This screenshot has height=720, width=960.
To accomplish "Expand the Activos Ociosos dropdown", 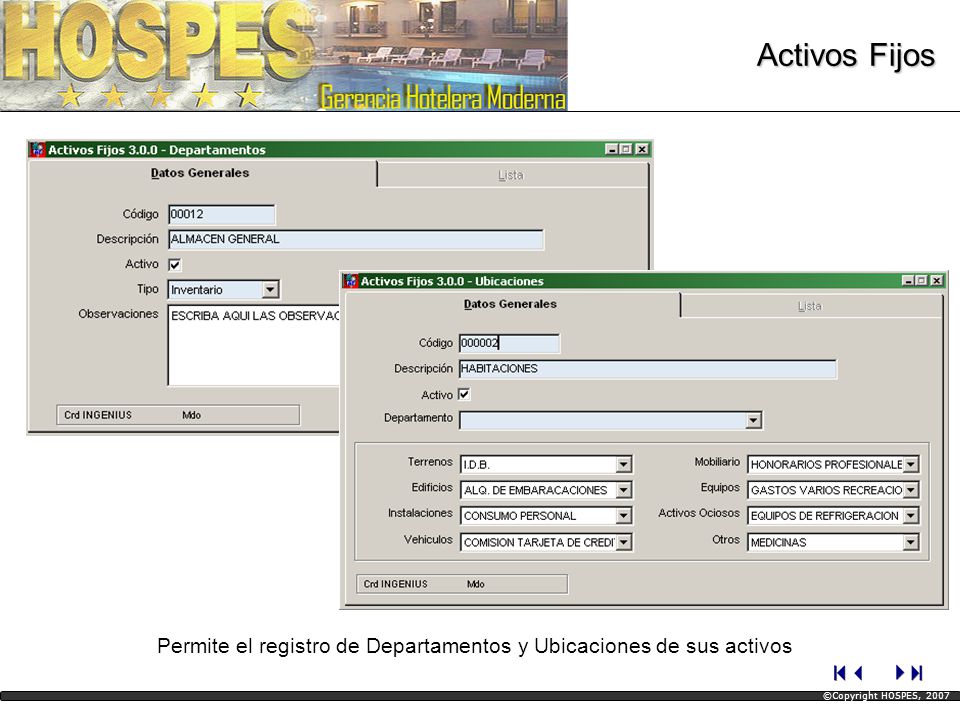I will point(910,516).
